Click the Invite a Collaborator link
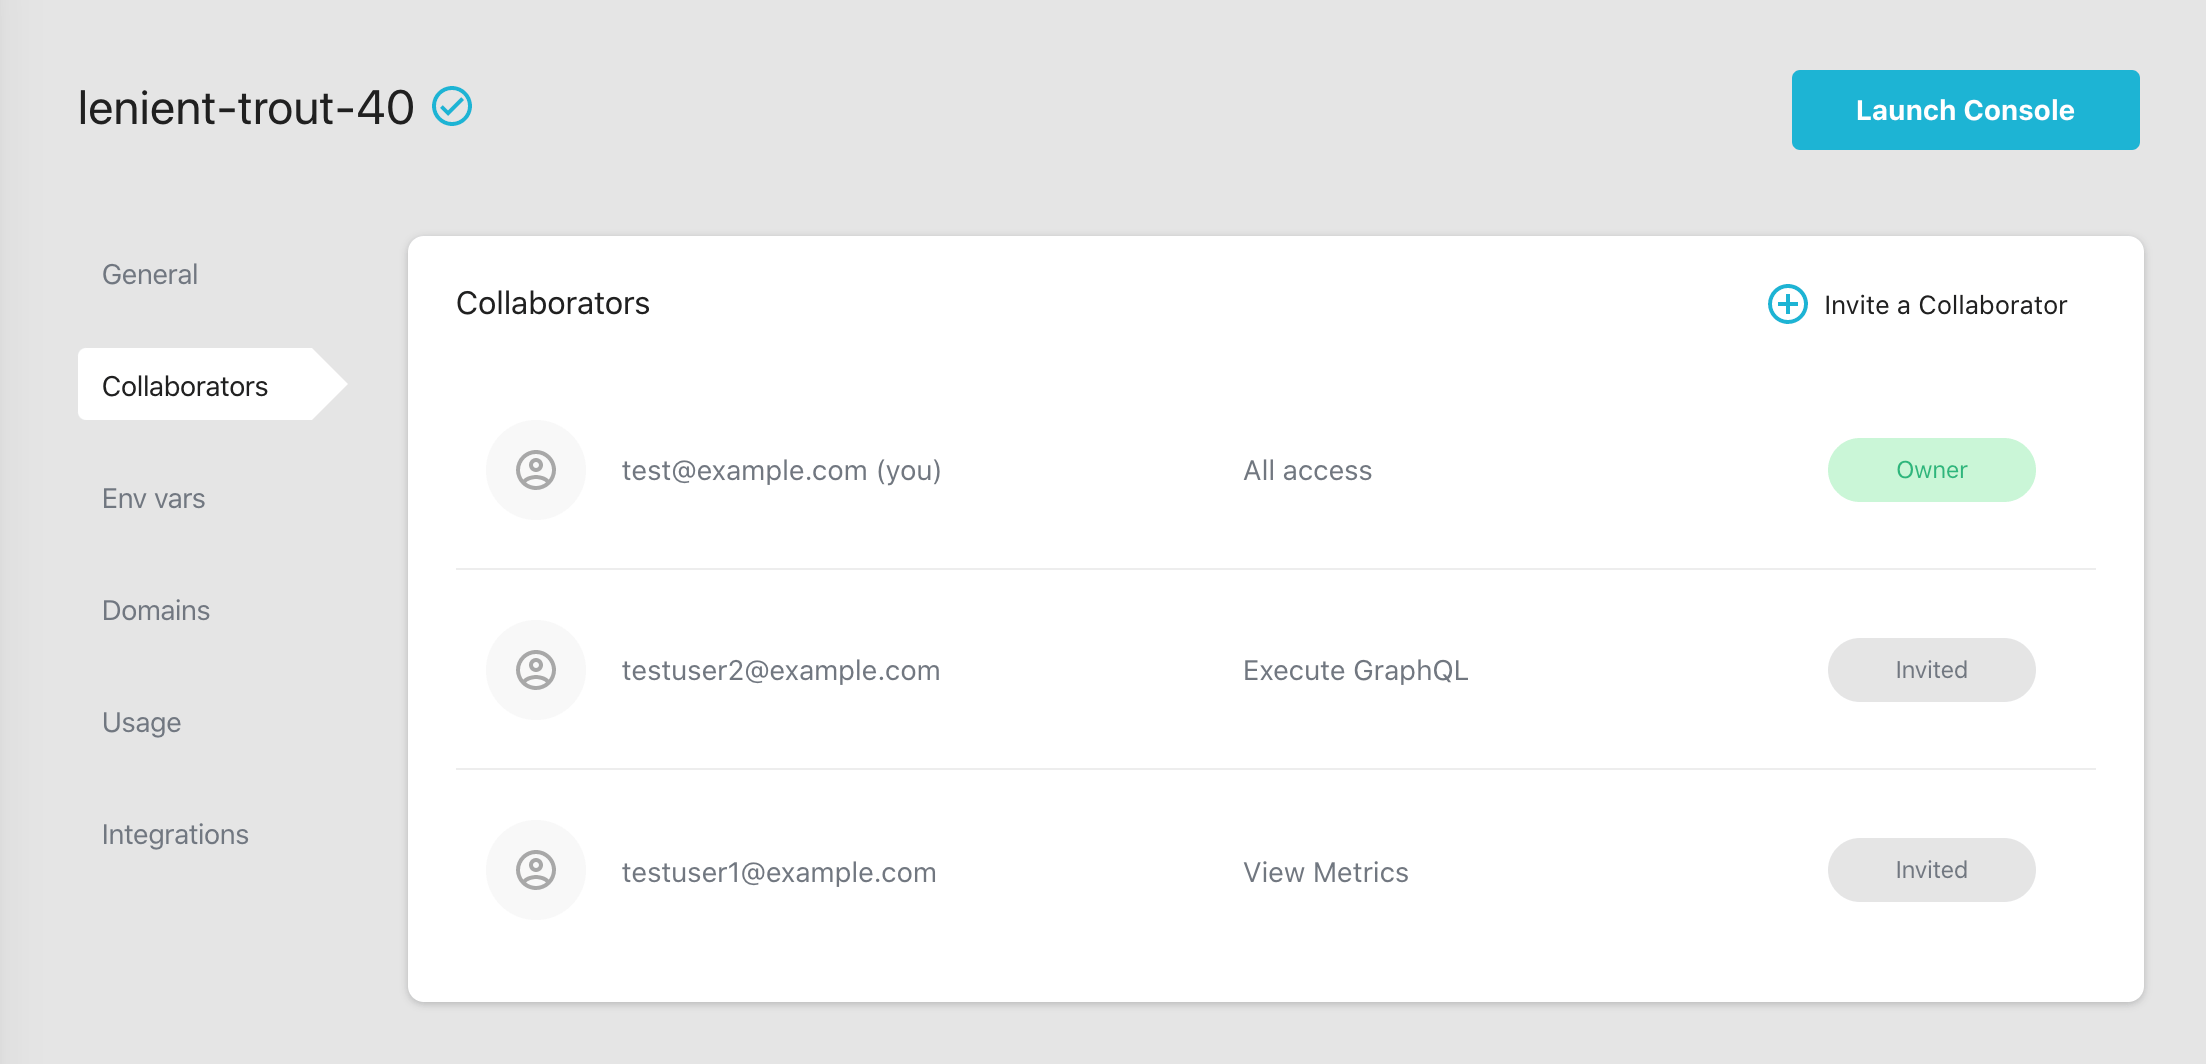2206x1064 pixels. coord(1945,305)
